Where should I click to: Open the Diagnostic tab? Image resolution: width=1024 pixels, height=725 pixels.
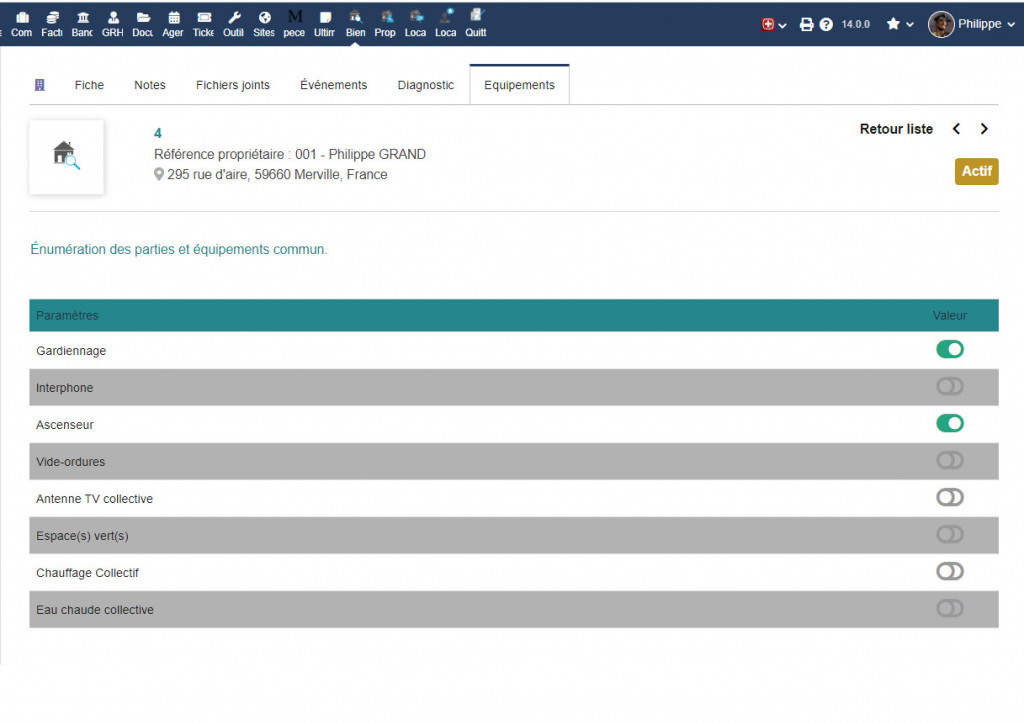click(426, 85)
